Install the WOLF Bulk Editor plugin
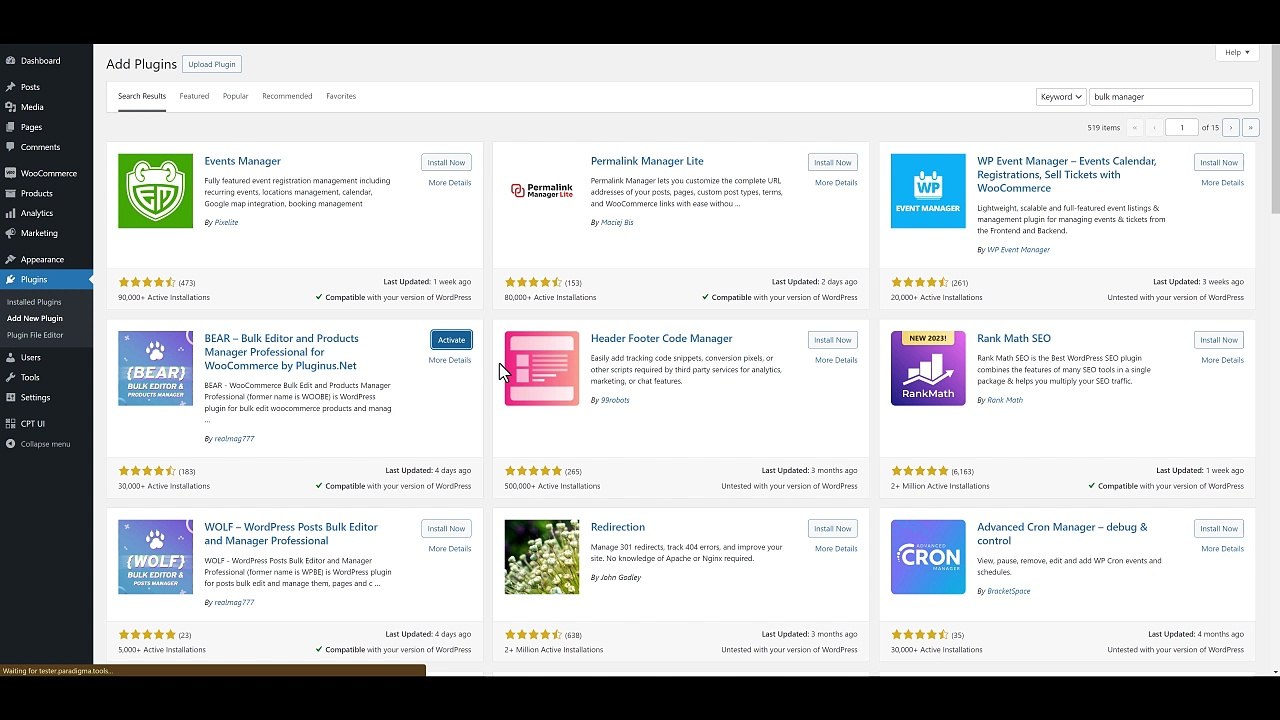Viewport: 1280px width, 720px height. 446,528
